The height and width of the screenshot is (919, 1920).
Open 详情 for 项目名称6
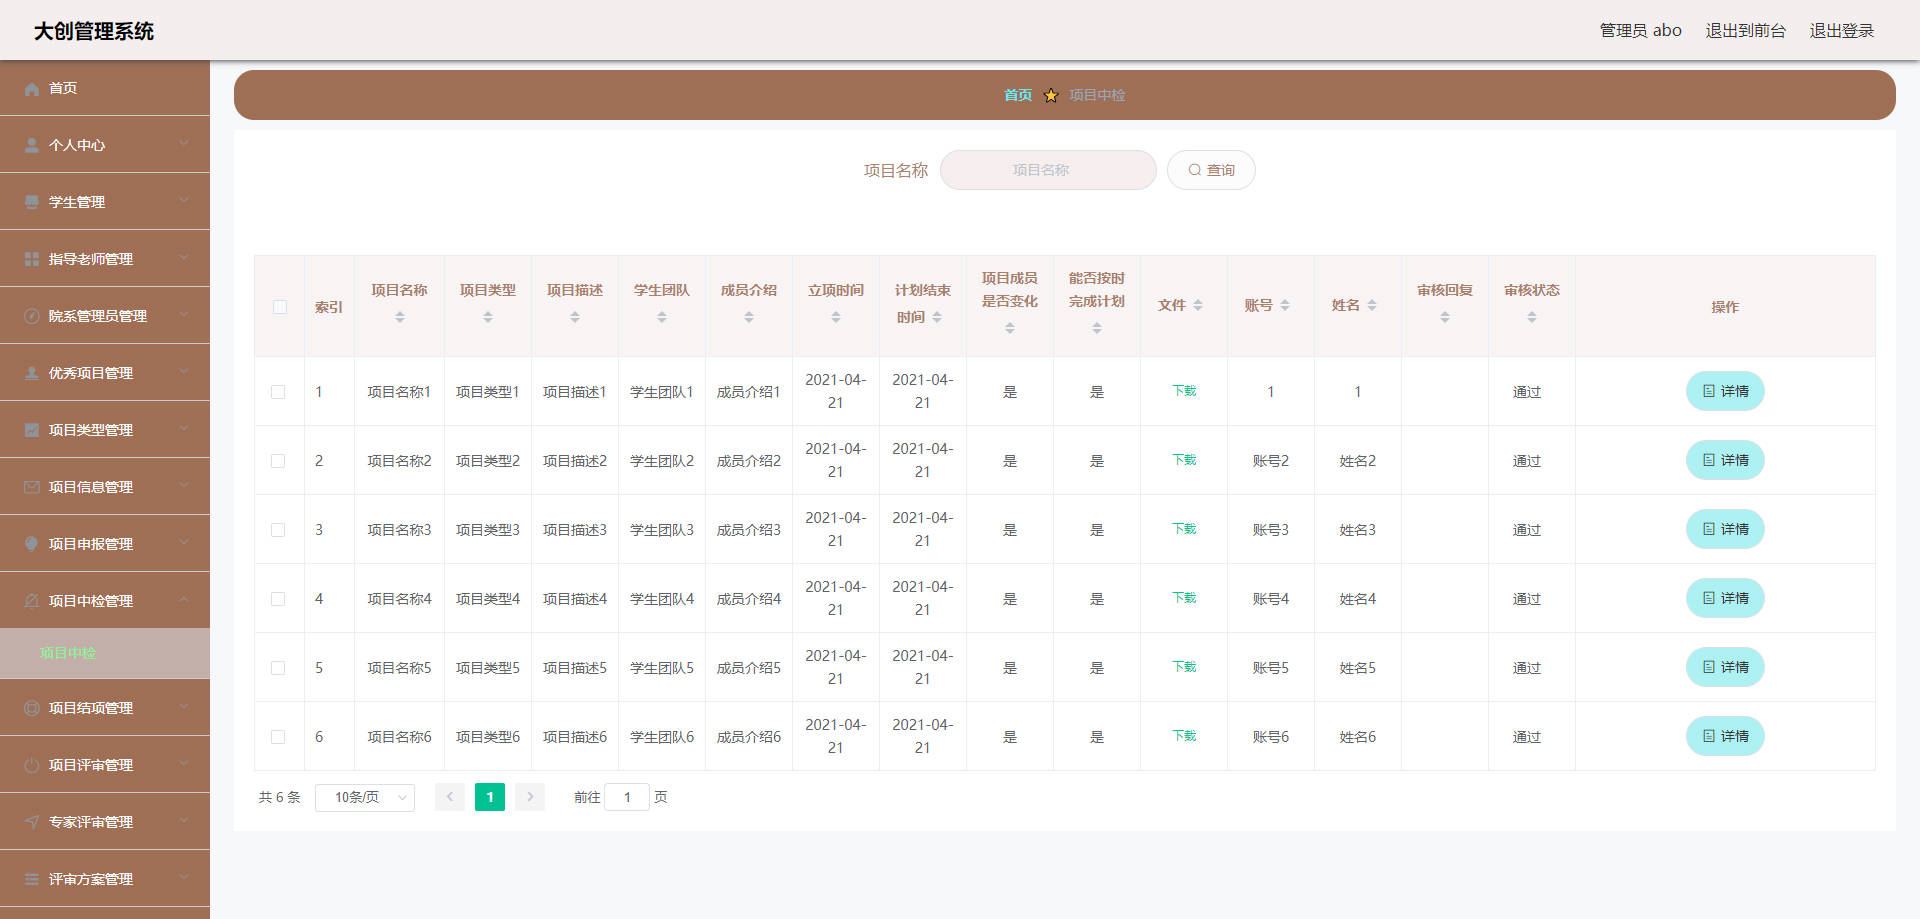[1725, 736]
